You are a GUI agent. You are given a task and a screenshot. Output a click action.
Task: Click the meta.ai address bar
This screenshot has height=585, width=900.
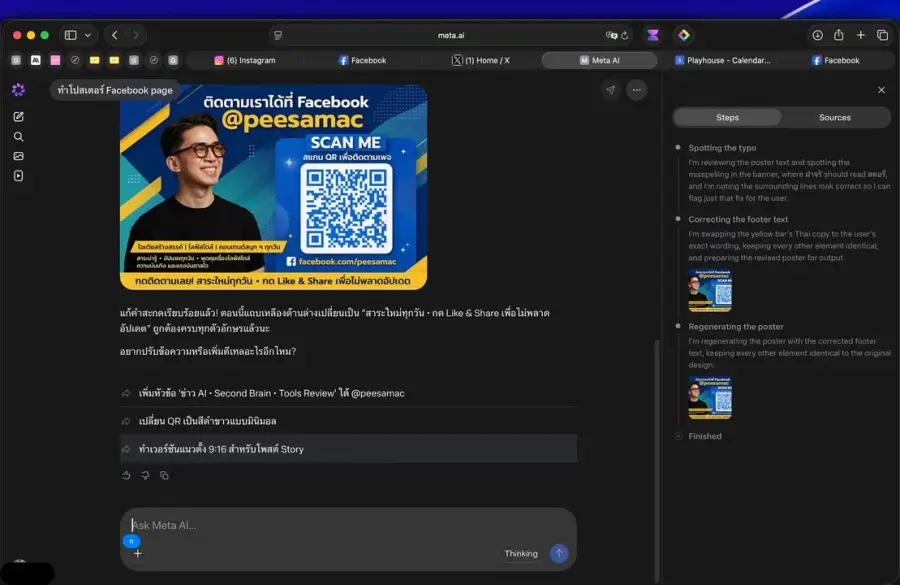point(451,36)
